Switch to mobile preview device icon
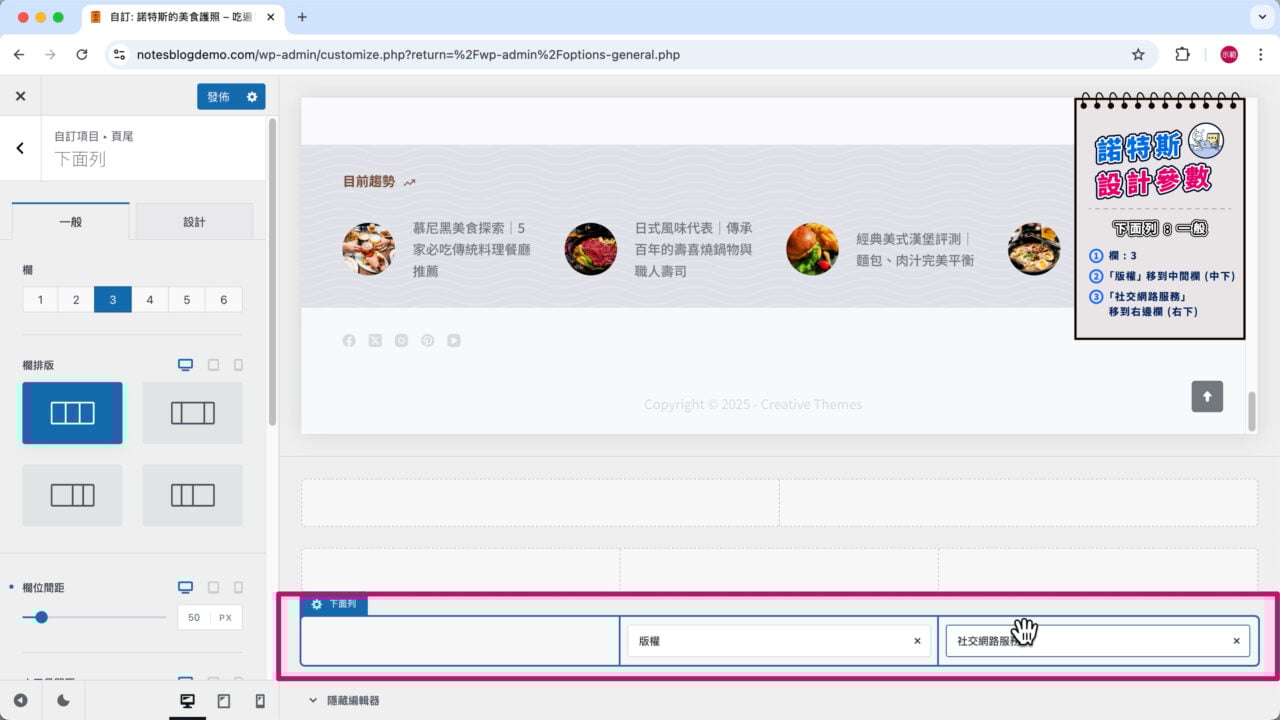Image resolution: width=1280 pixels, height=720 pixels. click(x=260, y=701)
